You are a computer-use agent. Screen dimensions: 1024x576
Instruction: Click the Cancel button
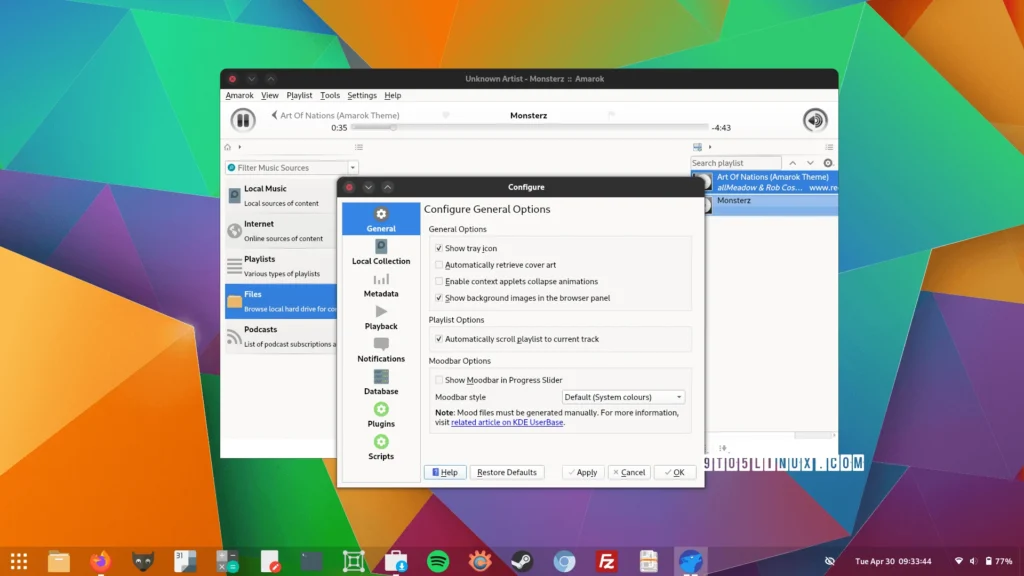[629, 472]
